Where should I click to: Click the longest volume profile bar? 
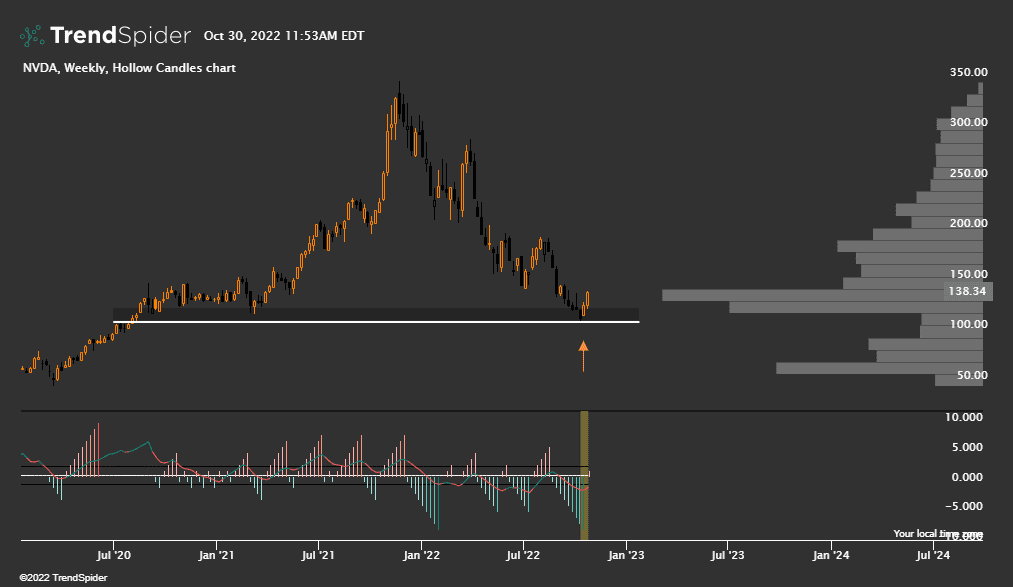pos(820,295)
